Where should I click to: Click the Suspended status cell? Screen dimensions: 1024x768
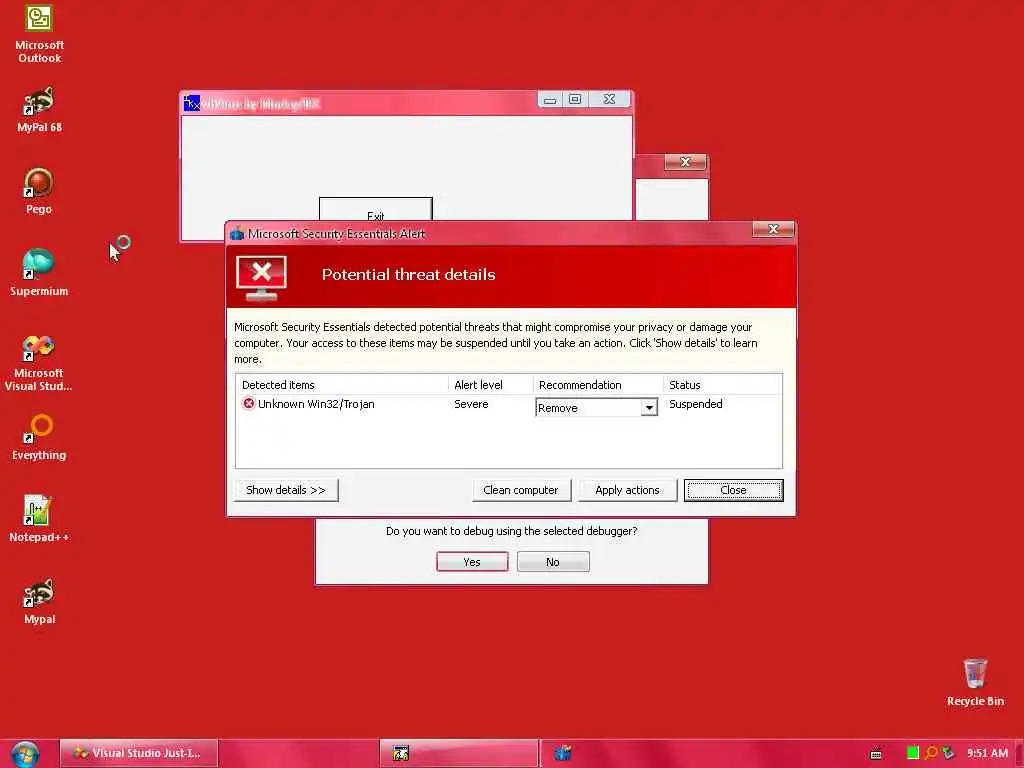[x=696, y=404]
